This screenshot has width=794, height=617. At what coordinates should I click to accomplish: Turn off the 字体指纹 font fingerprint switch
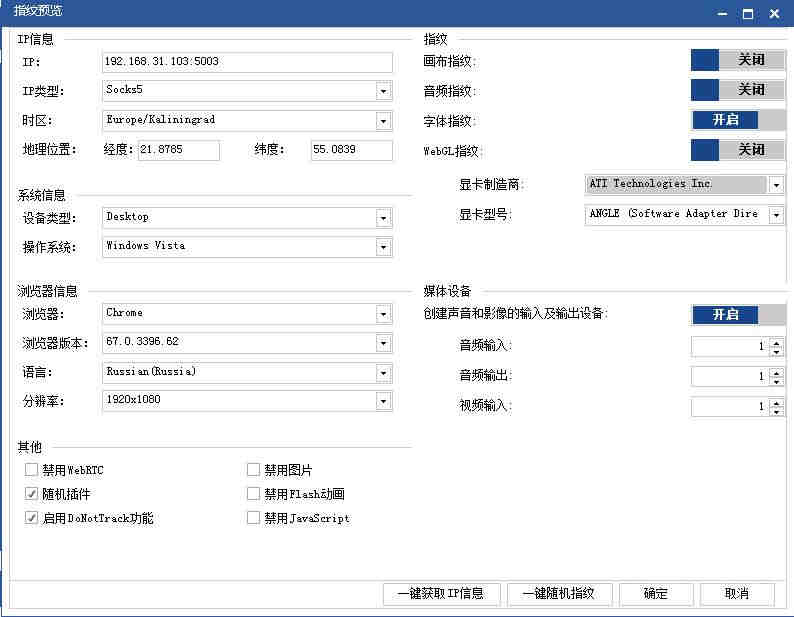tap(738, 120)
